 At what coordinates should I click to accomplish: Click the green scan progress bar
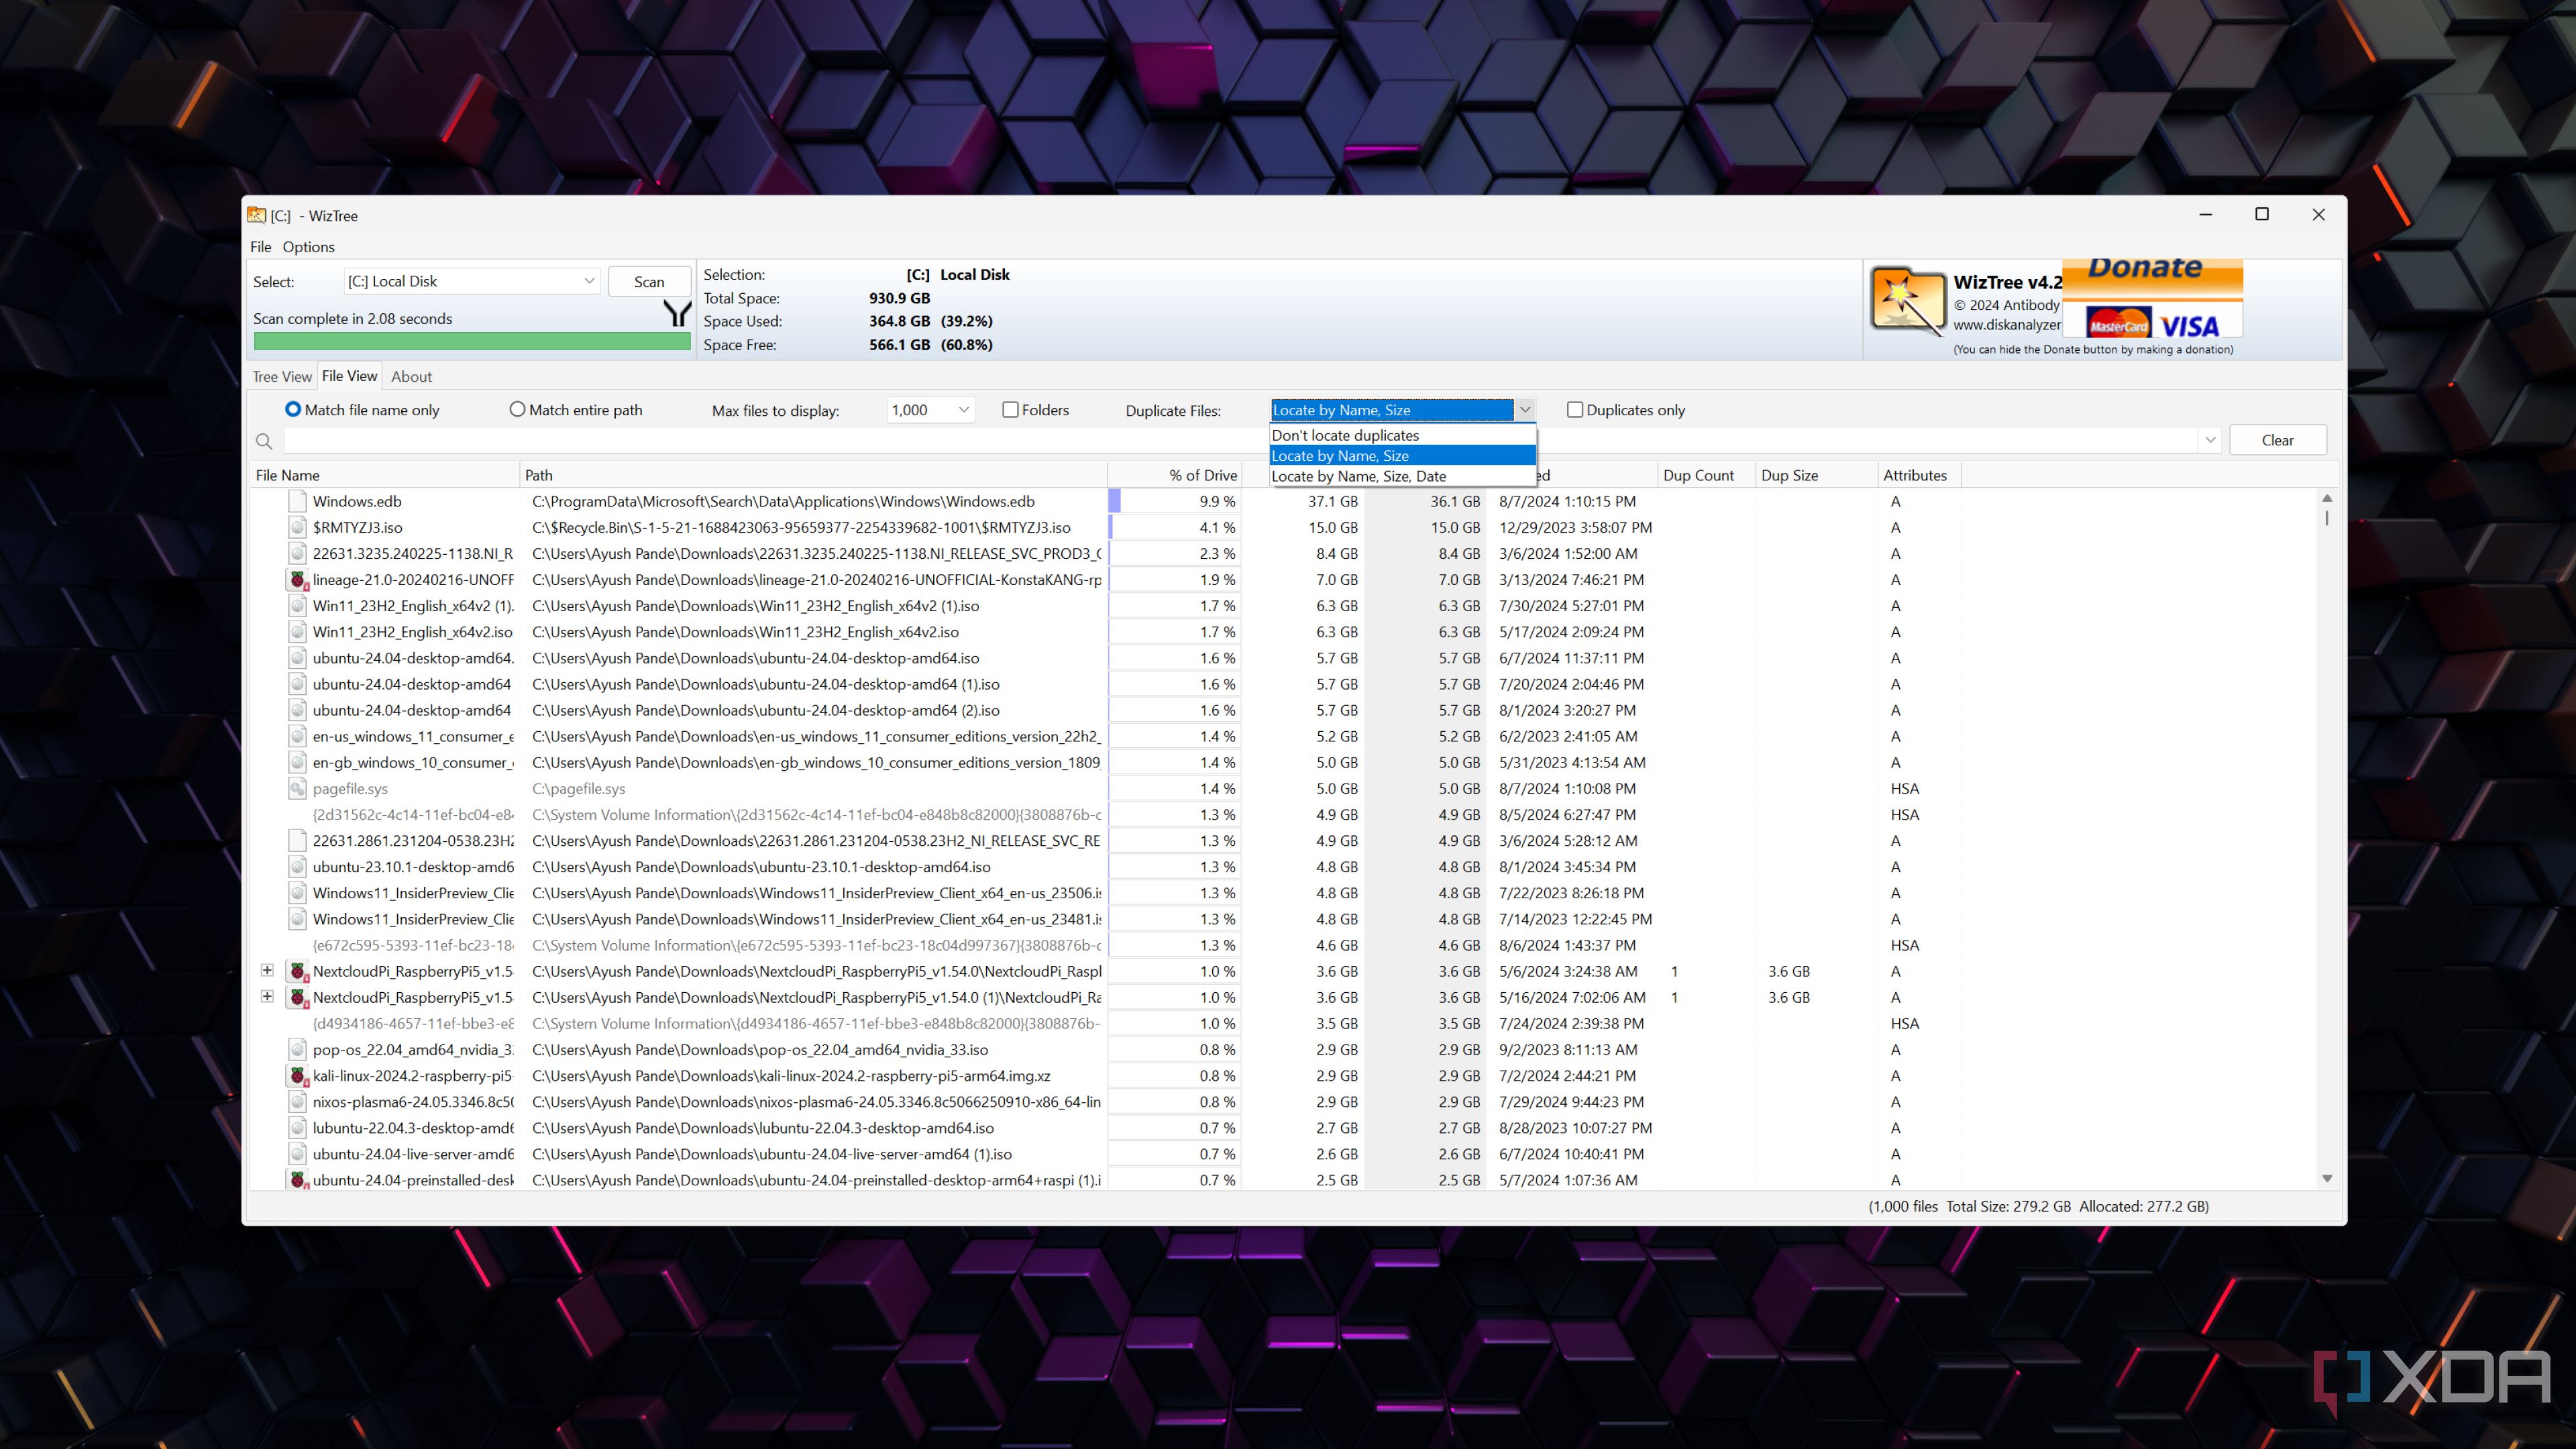coord(472,342)
